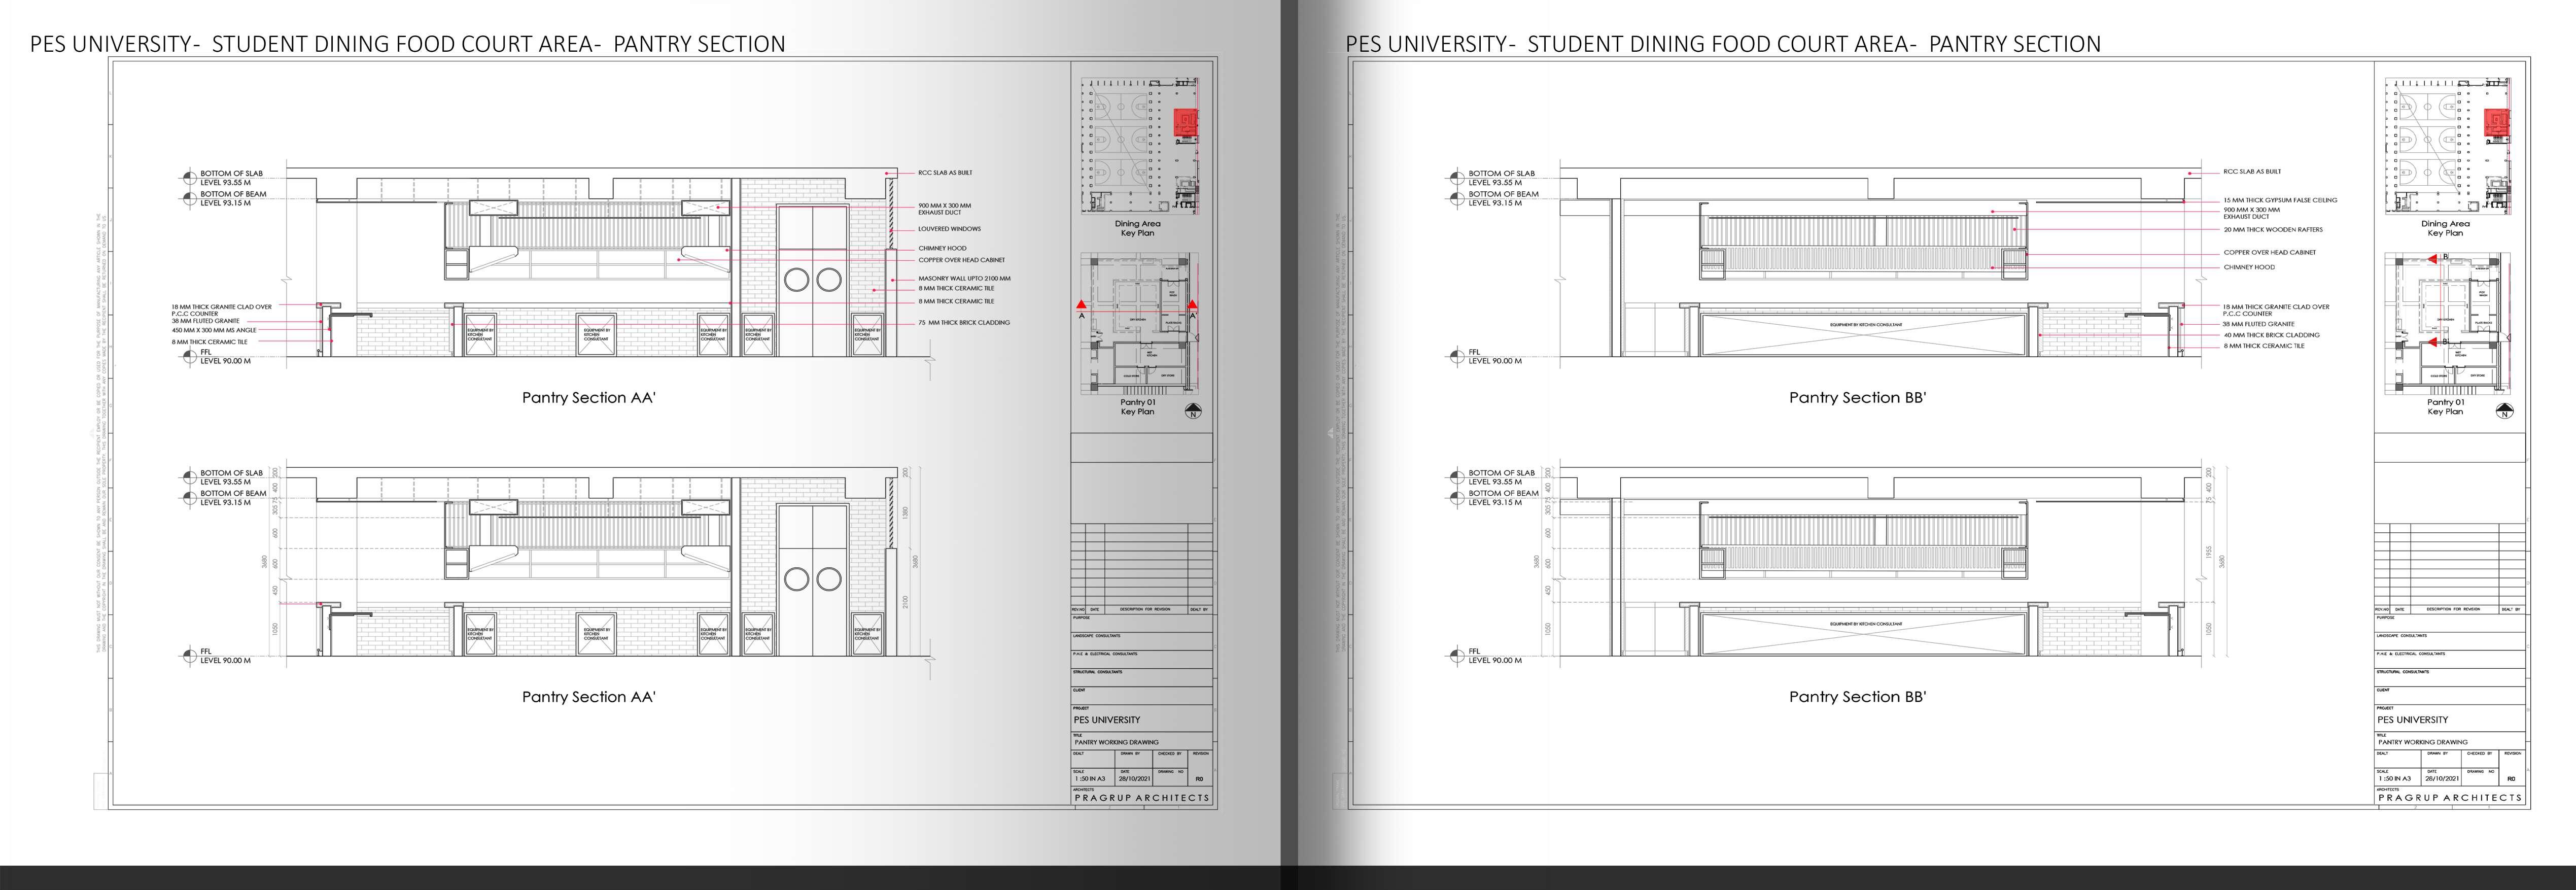
Task: Click the 'RCC SLAB AS BUILT' annotation on left sheet
Action: 945,173
